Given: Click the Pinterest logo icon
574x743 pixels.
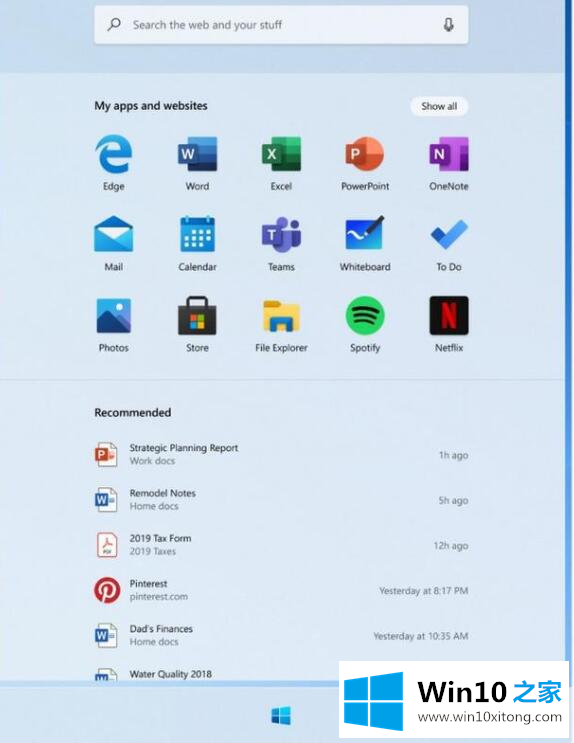Looking at the screenshot, I should pyautogui.click(x=107, y=590).
